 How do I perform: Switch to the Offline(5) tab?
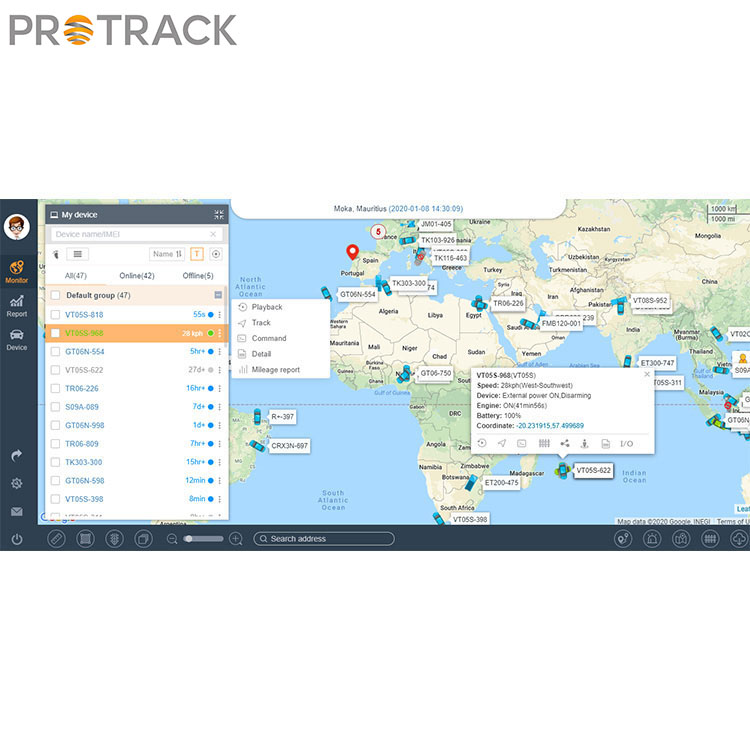click(198, 276)
